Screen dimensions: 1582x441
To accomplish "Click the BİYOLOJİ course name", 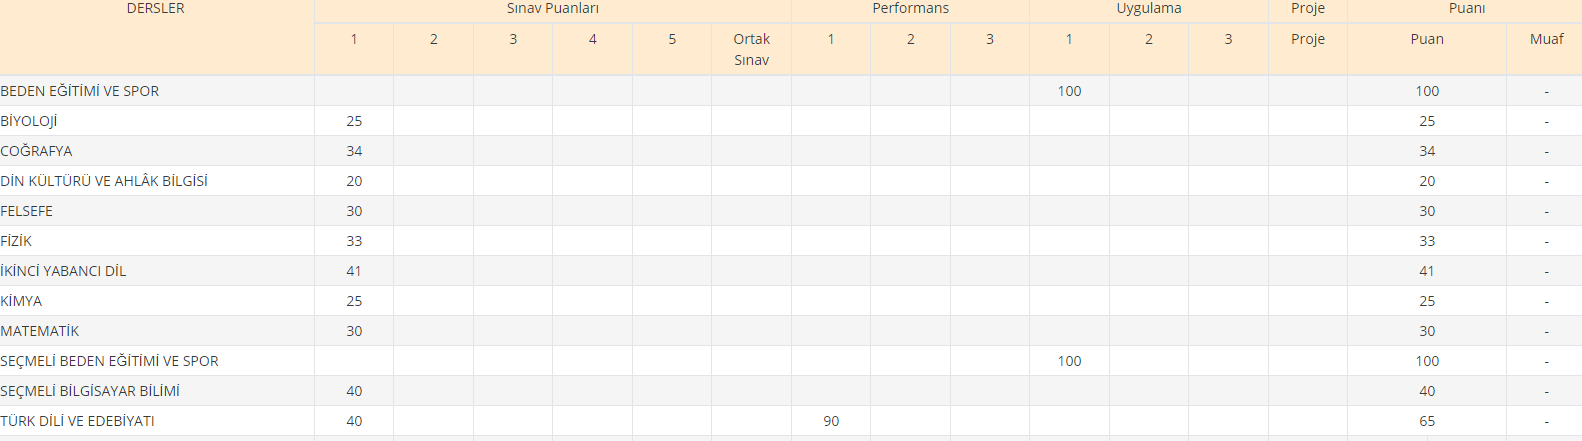I will [x=29, y=121].
